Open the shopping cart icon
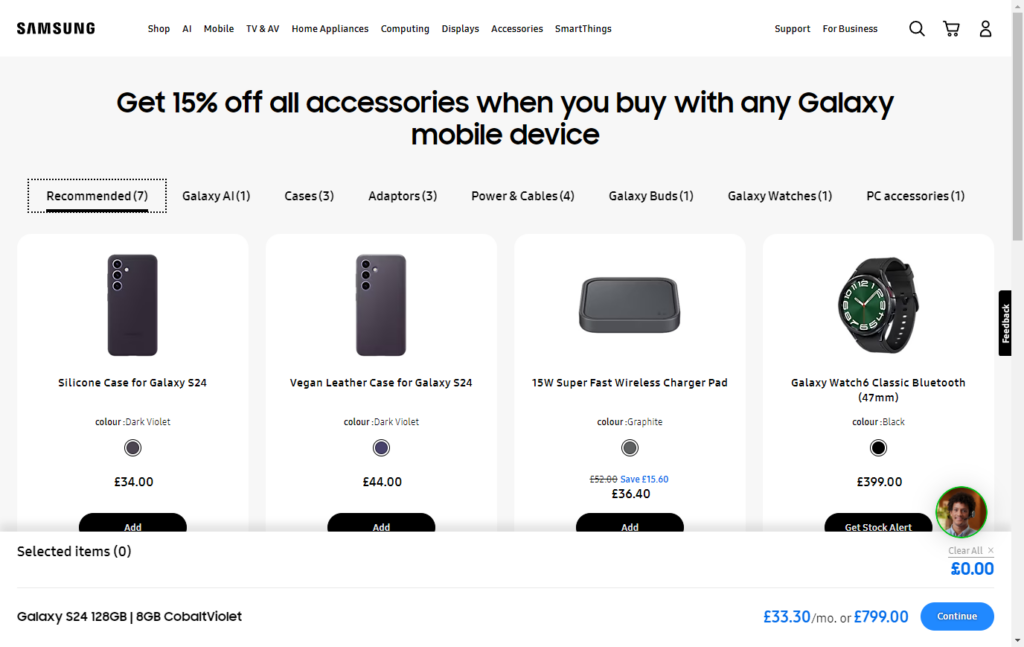 click(x=951, y=29)
